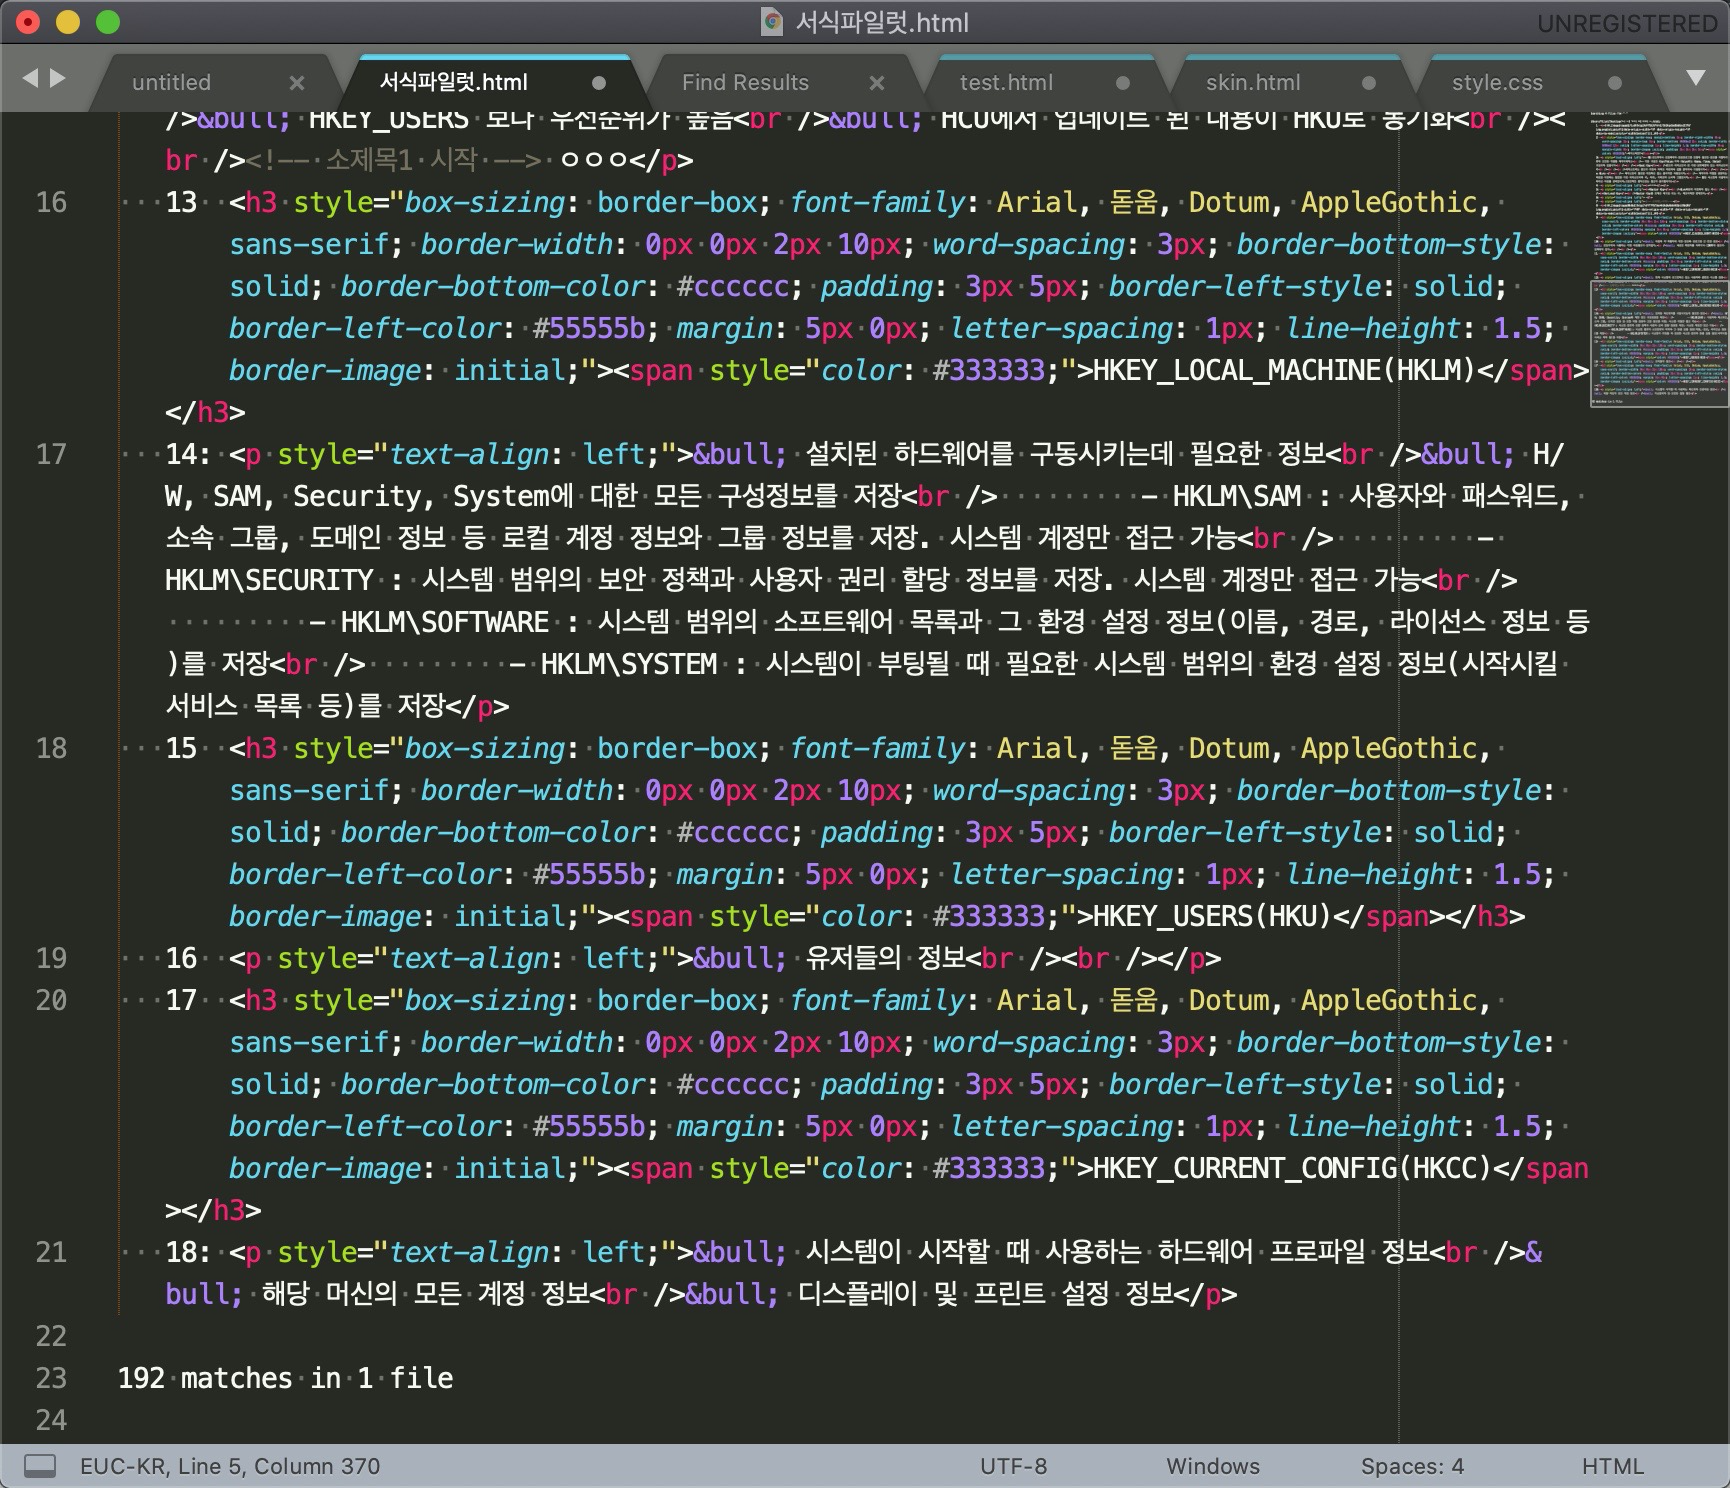
Task: Click HKEY_LOCAL_MACHINE(HKLM) text in code
Action: tap(1284, 370)
